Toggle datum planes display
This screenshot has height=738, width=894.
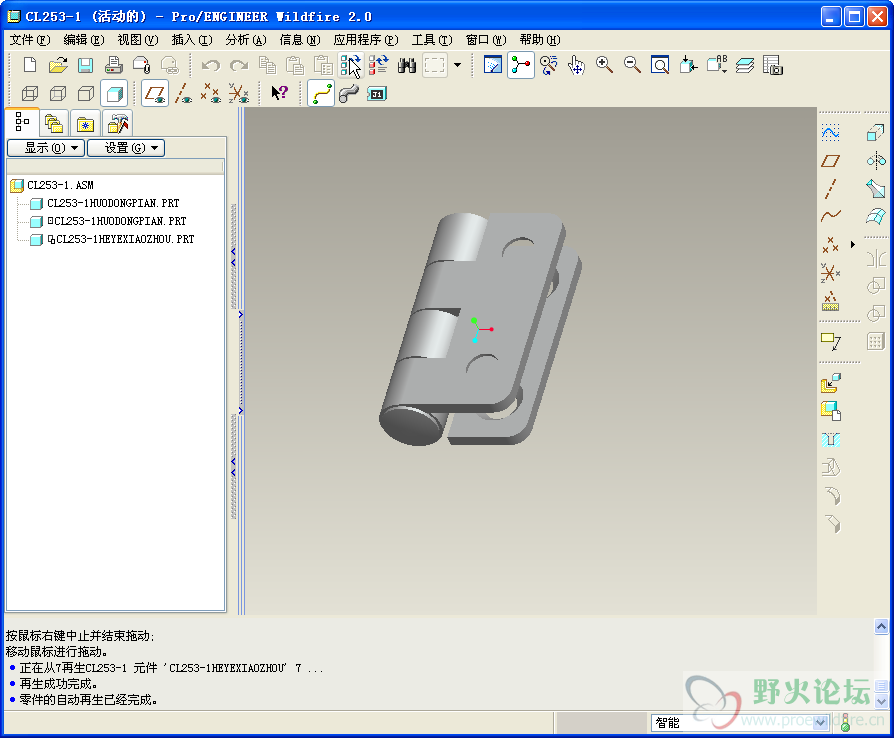click(x=155, y=94)
